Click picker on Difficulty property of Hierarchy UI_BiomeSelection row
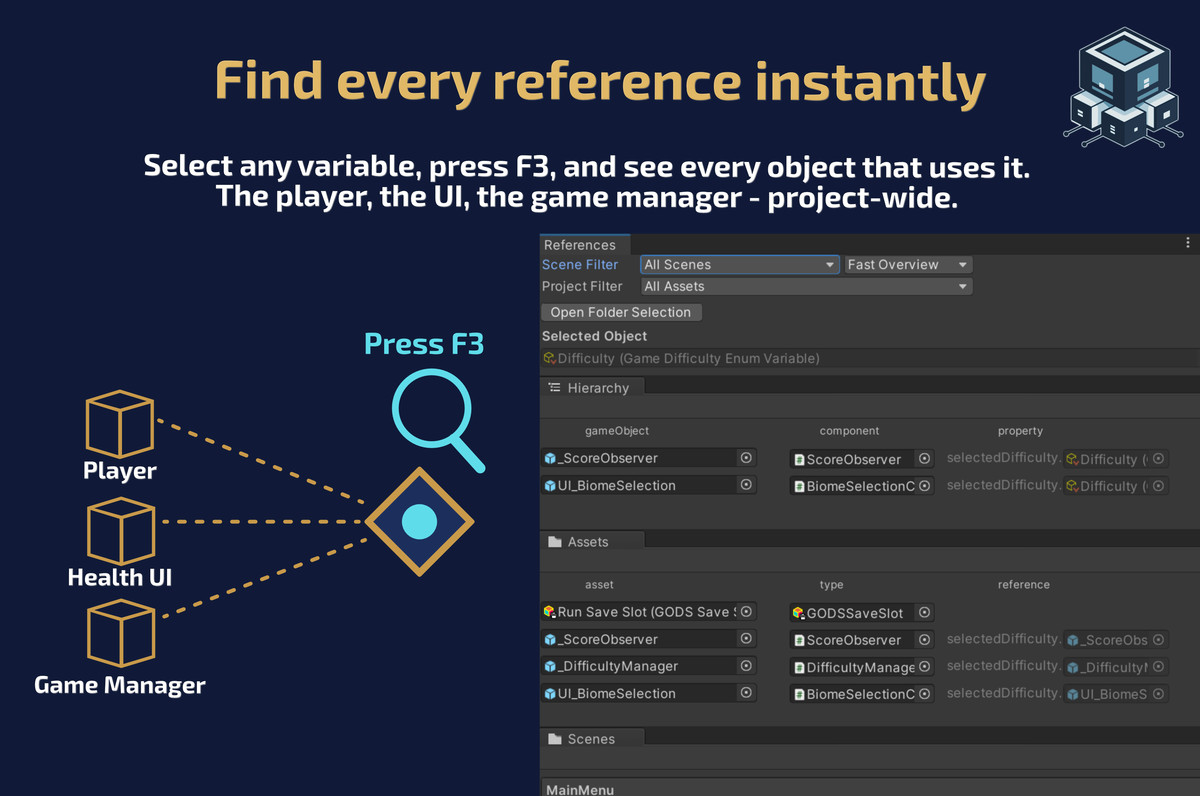This screenshot has width=1200, height=796. pos(1158,486)
